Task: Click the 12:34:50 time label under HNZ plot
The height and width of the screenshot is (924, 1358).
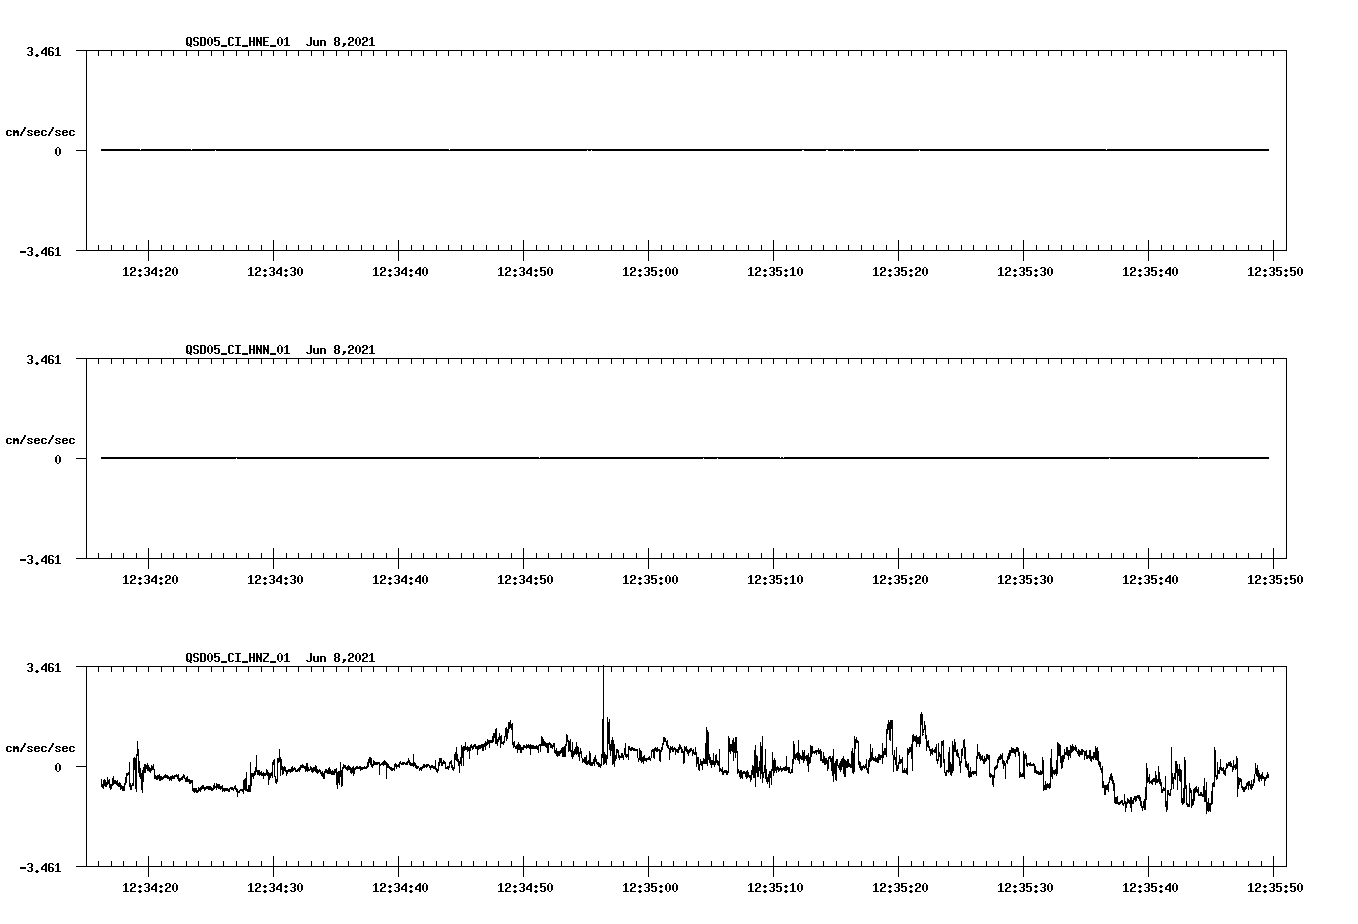Action: click(525, 887)
